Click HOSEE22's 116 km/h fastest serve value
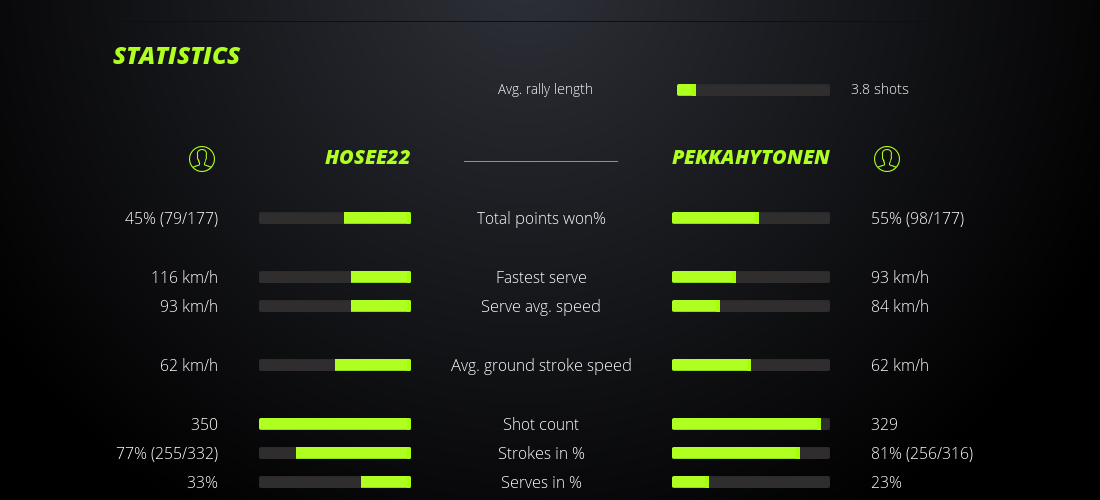1100x500 pixels. click(184, 277)
